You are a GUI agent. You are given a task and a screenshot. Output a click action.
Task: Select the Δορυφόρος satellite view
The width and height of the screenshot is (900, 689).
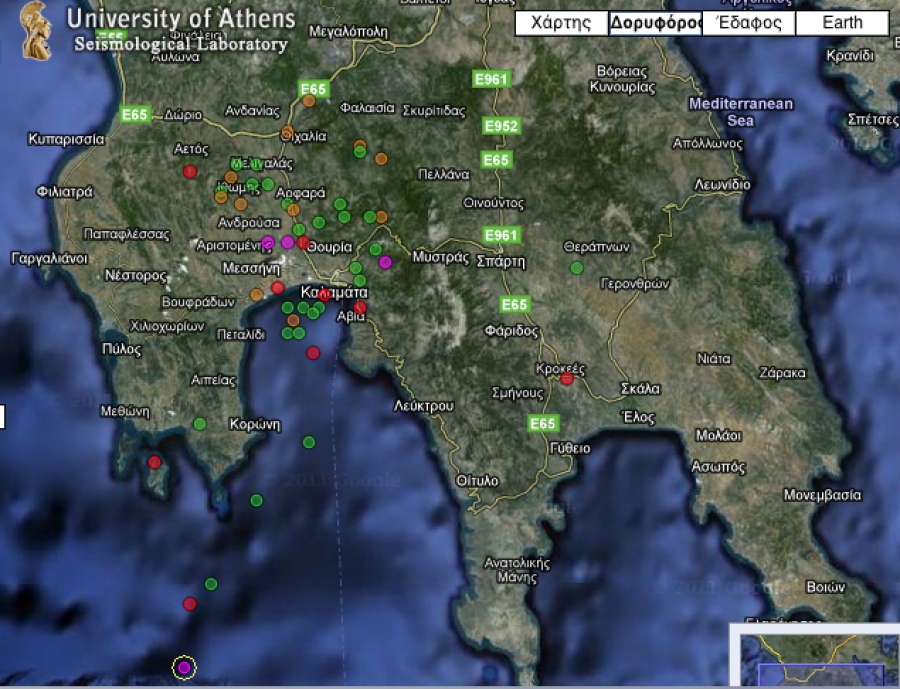(x=655, y=24)
